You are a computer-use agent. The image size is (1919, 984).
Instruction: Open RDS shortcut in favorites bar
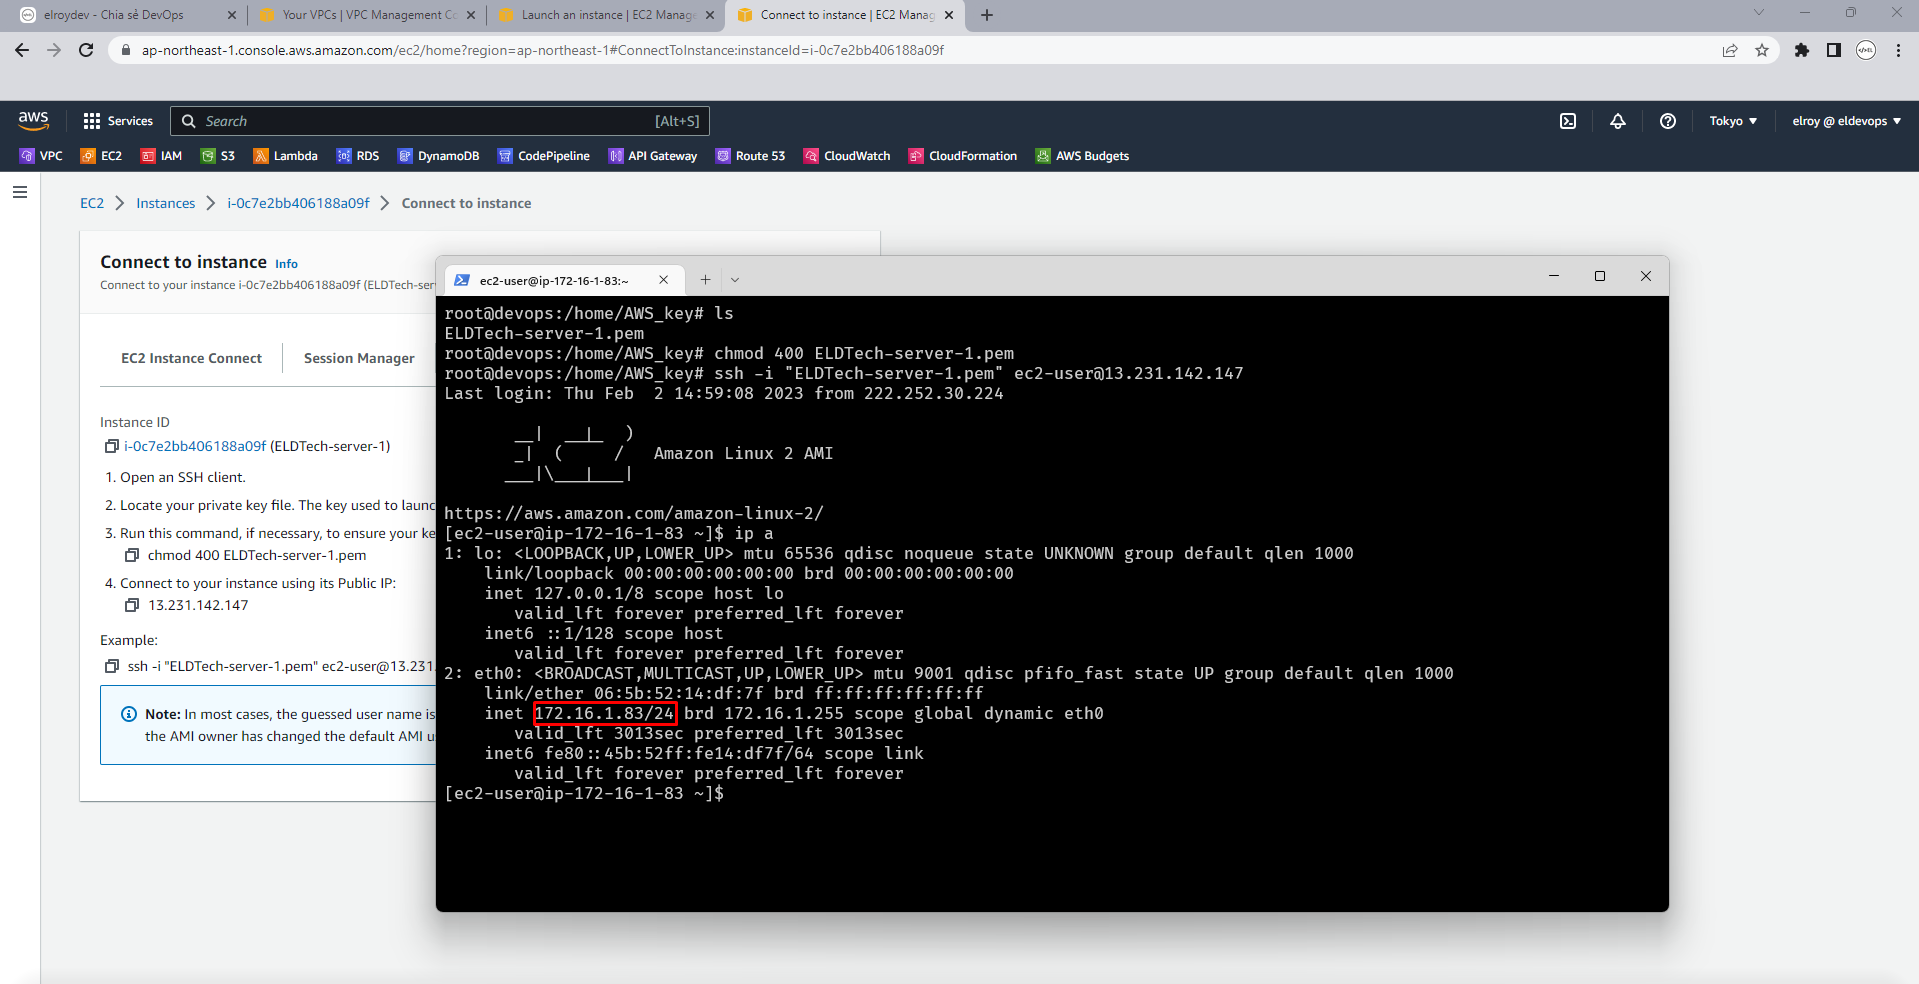[358, 156]
